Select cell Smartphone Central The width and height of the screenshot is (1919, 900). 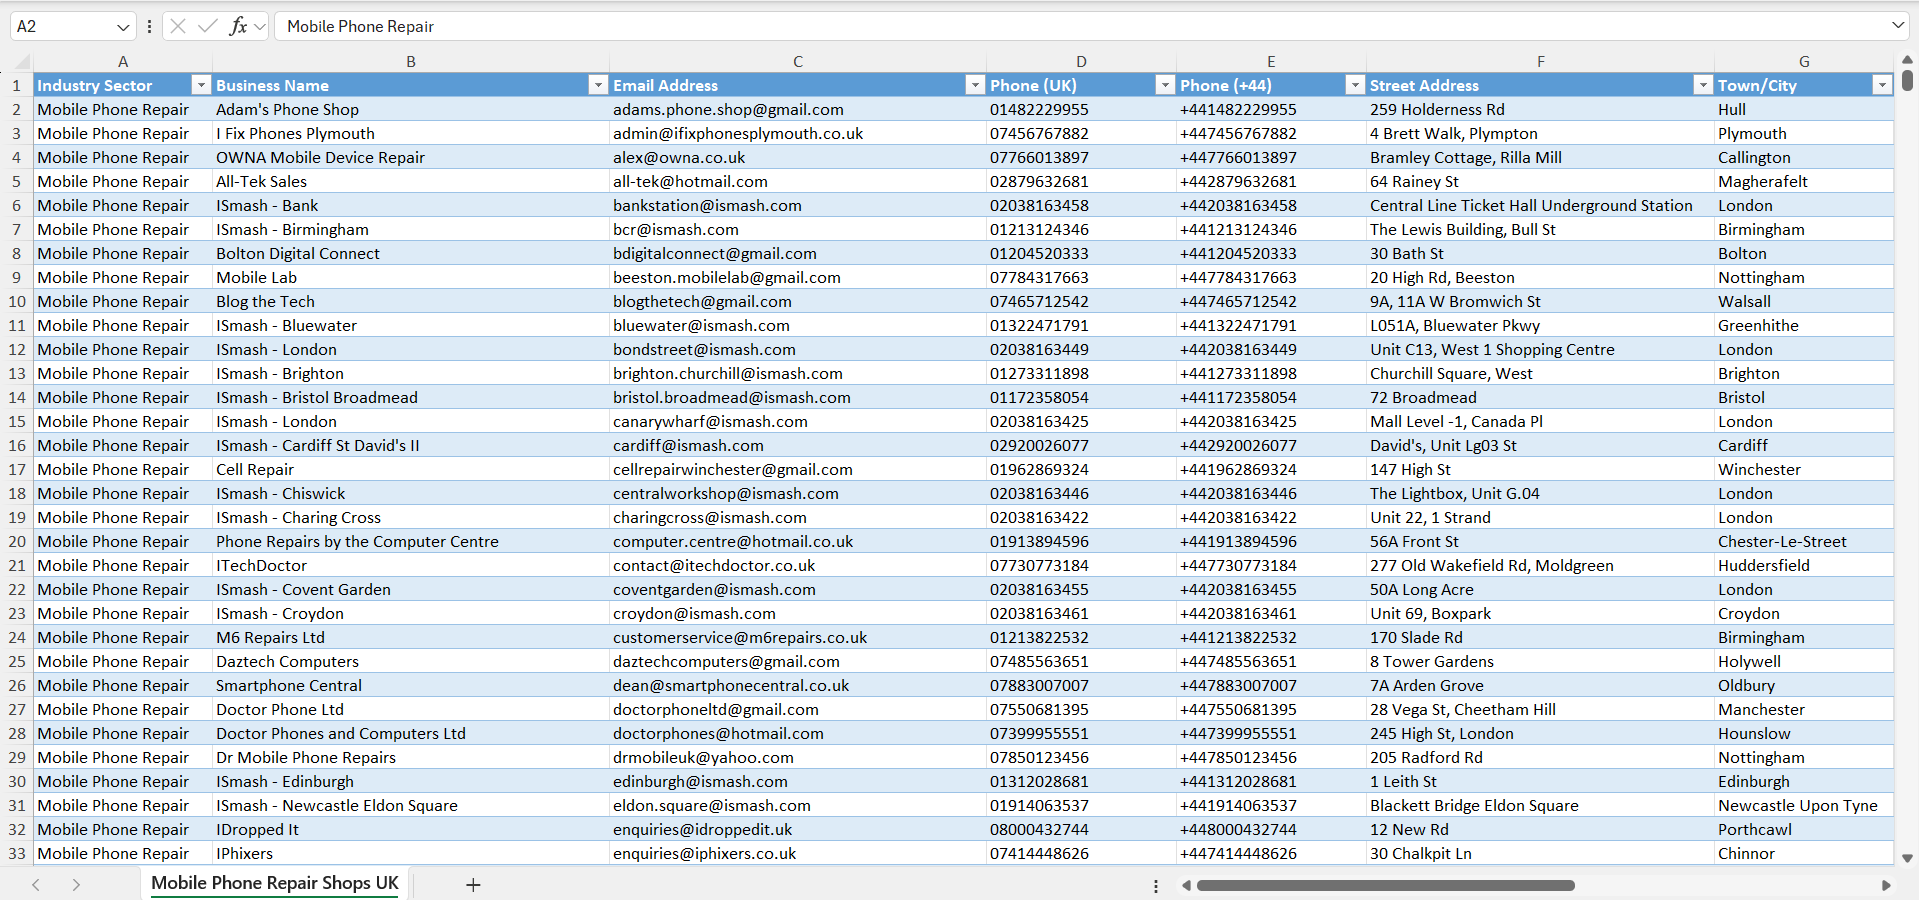pos(411,685)
